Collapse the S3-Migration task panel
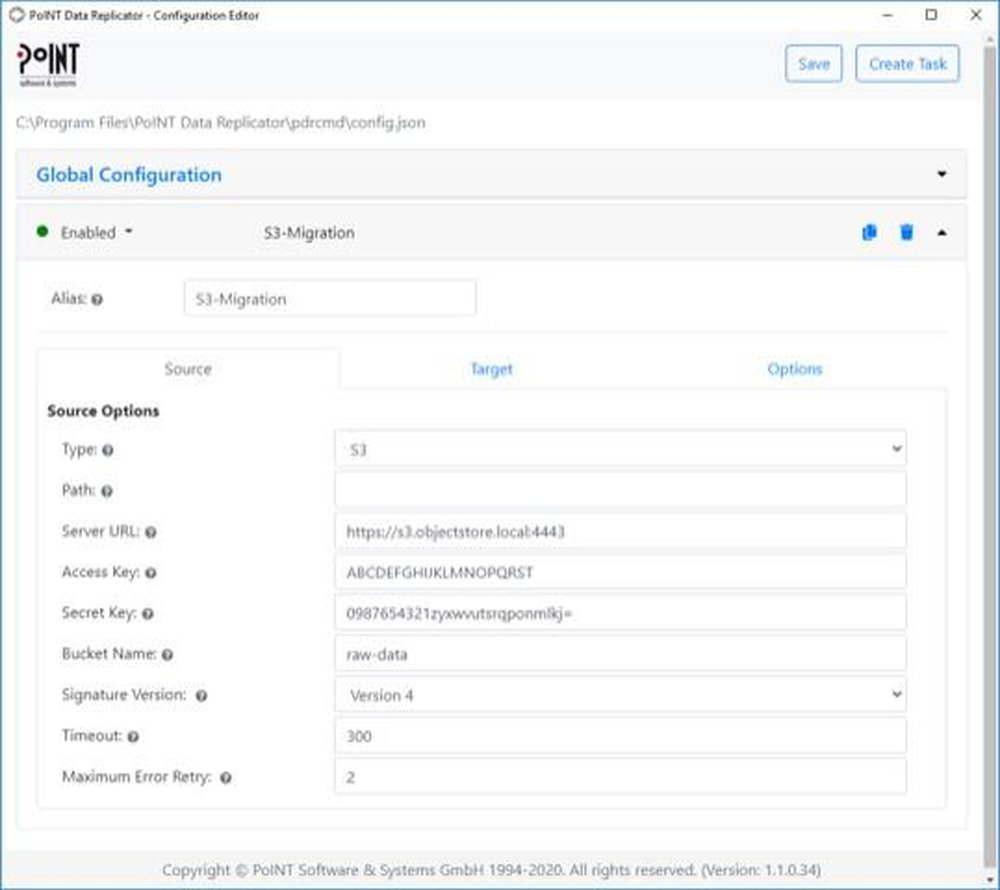The image size is (1000, 890). pos(941,233)
